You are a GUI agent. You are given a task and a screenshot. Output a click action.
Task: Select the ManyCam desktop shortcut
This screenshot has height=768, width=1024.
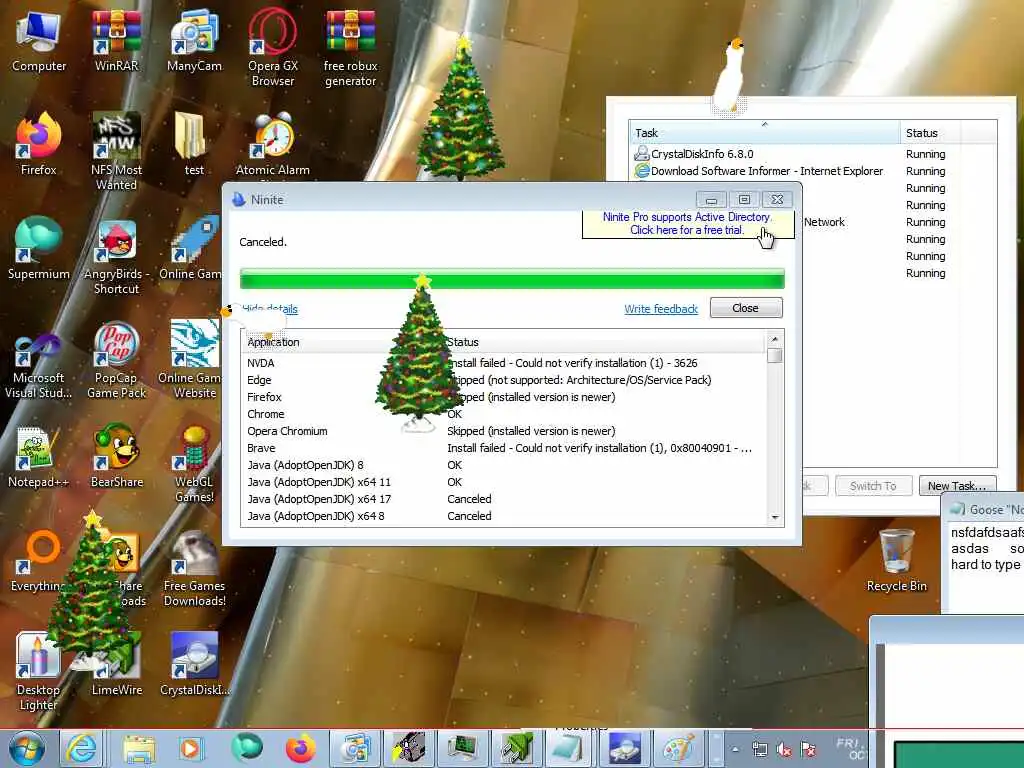tap(194, 42)
